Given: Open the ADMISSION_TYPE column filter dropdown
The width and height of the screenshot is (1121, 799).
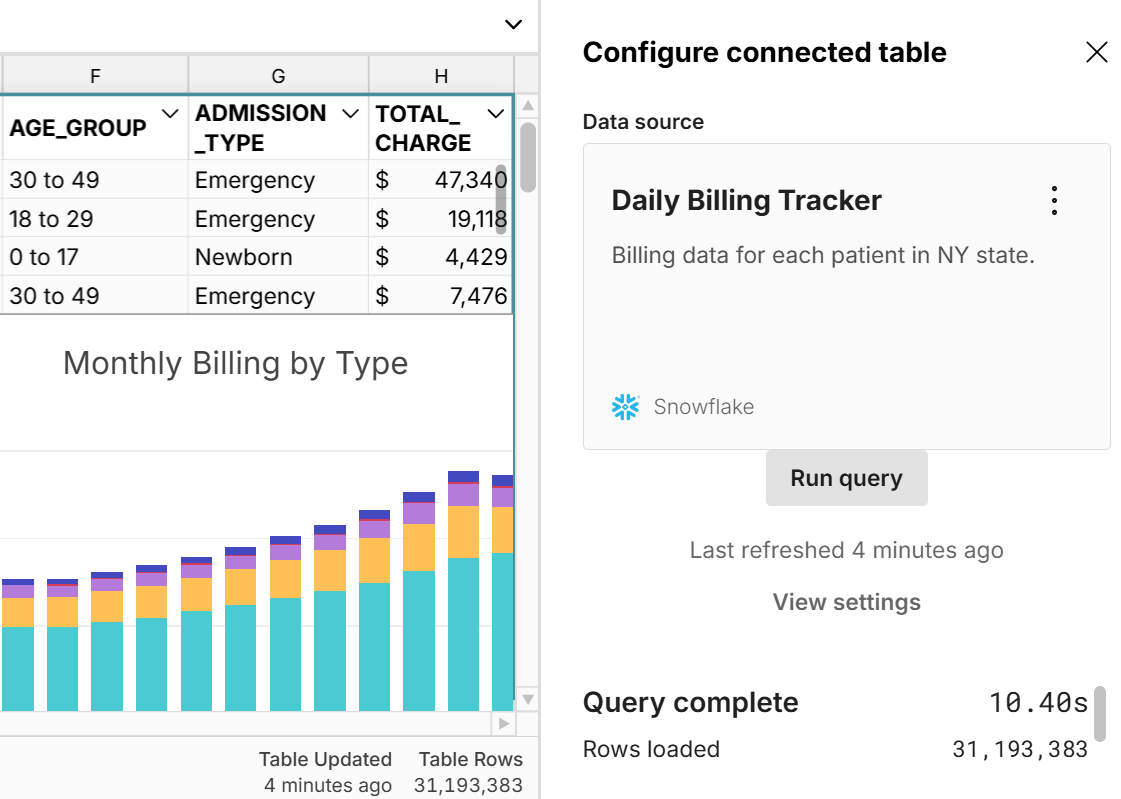Looking at the screenshot, I should pos(350,114).
